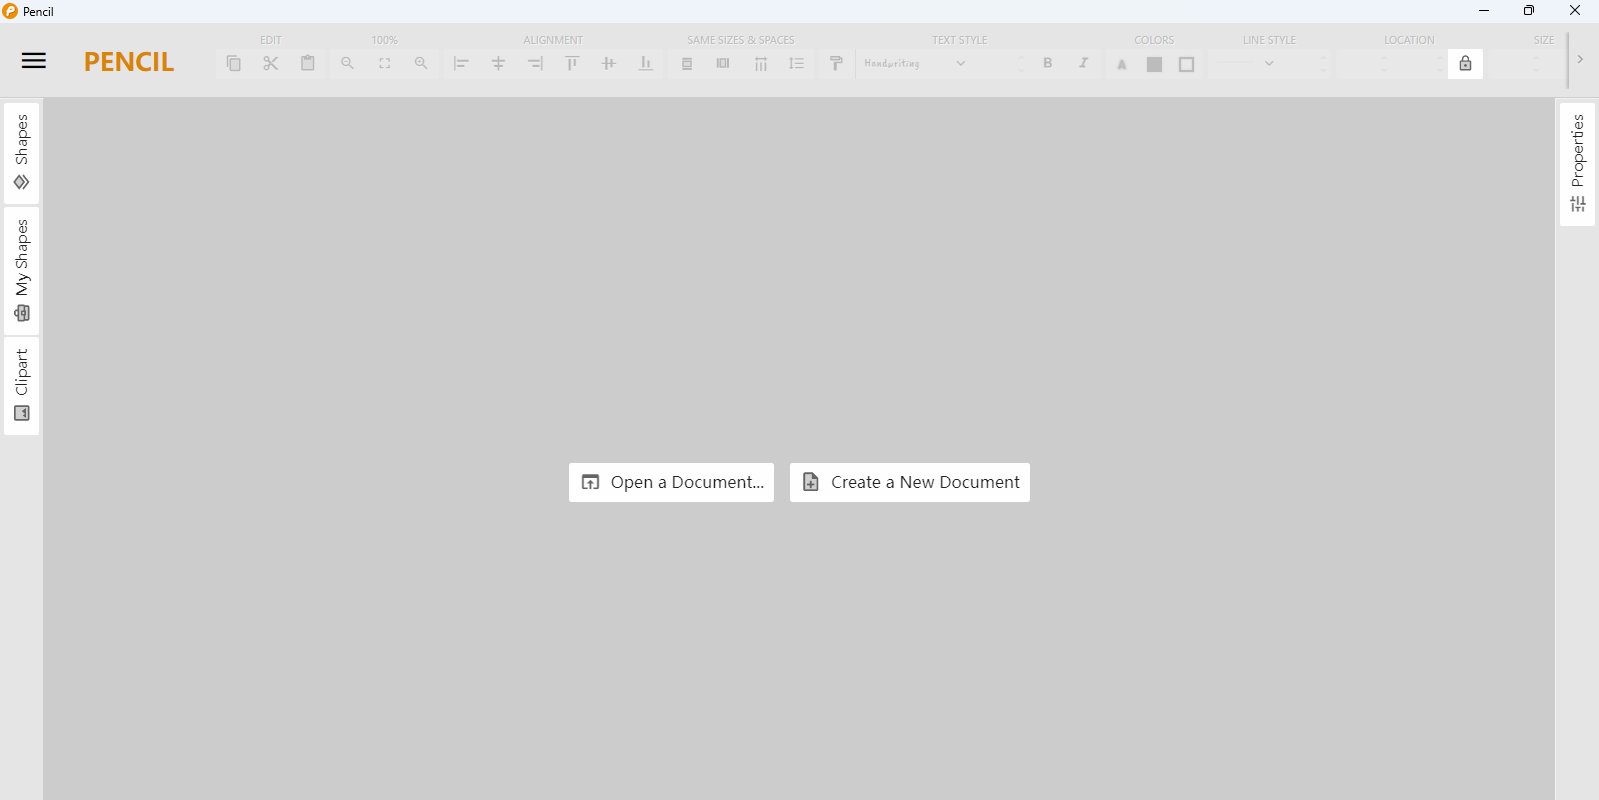Viewport: 1599px width, 800px height.
Task: Open the Shapes side tab
Action: (21, 152)
